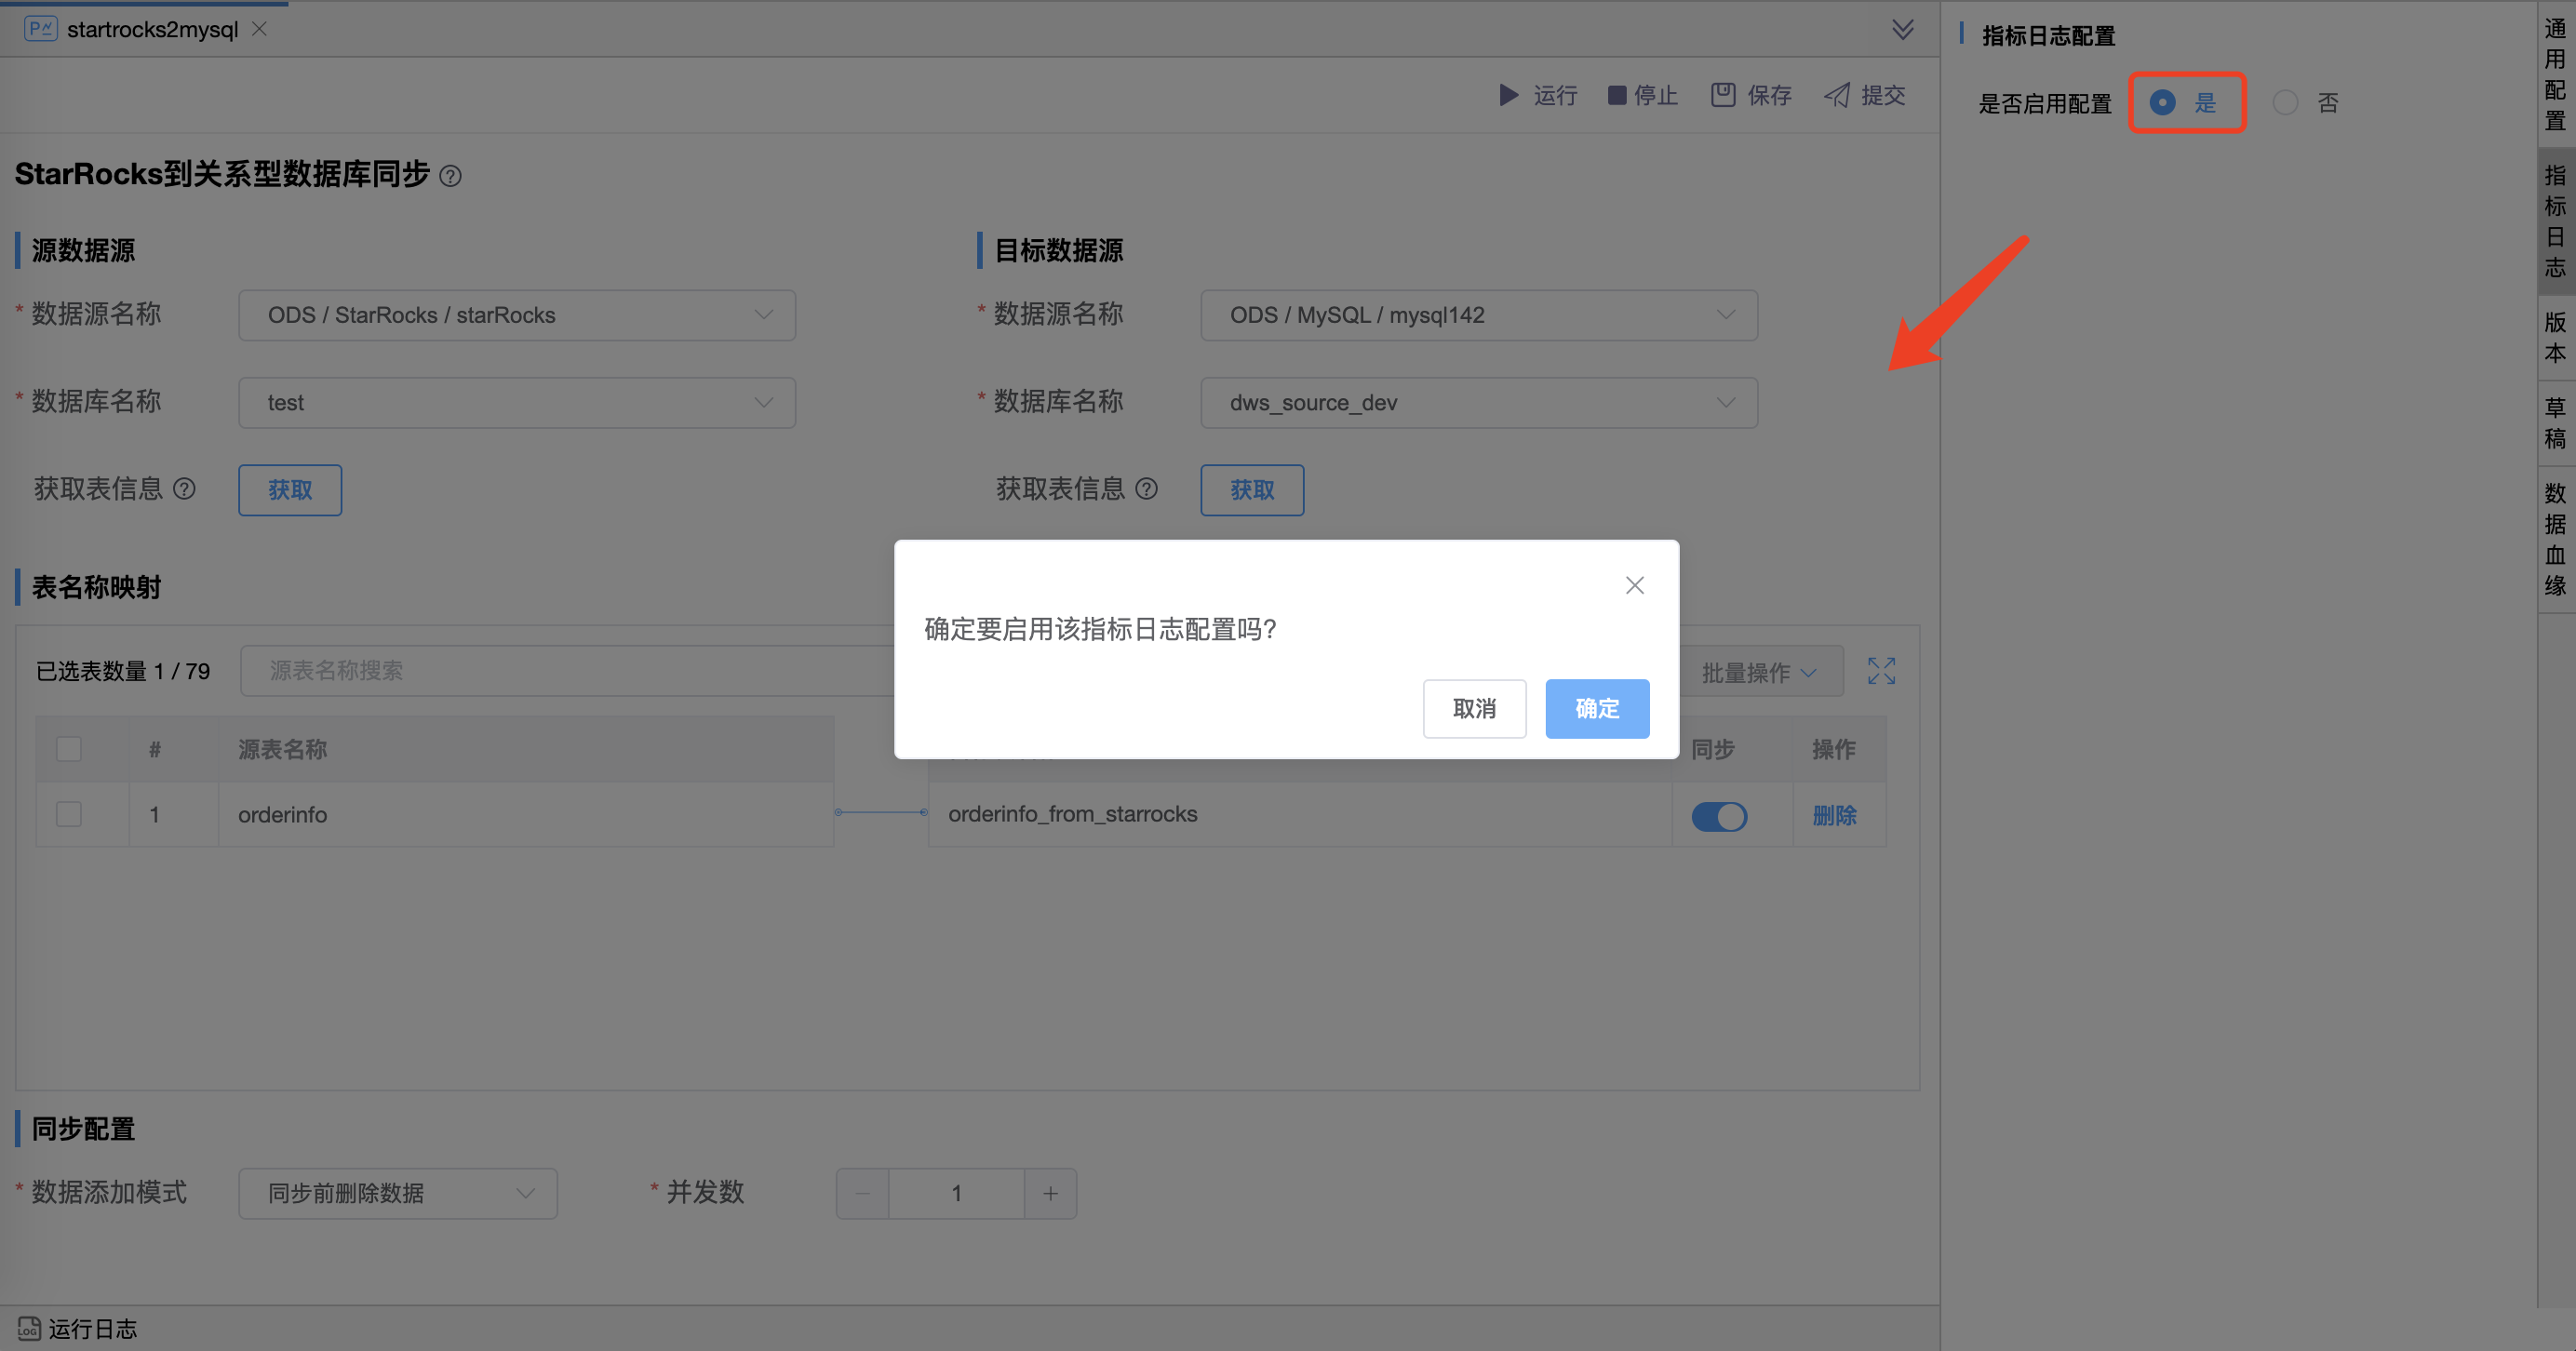Image resolution: width=2576 pixels, height=1351 pixels.
Task: Switch to the 版本 side tab
Action: (x=2555, y=337)
